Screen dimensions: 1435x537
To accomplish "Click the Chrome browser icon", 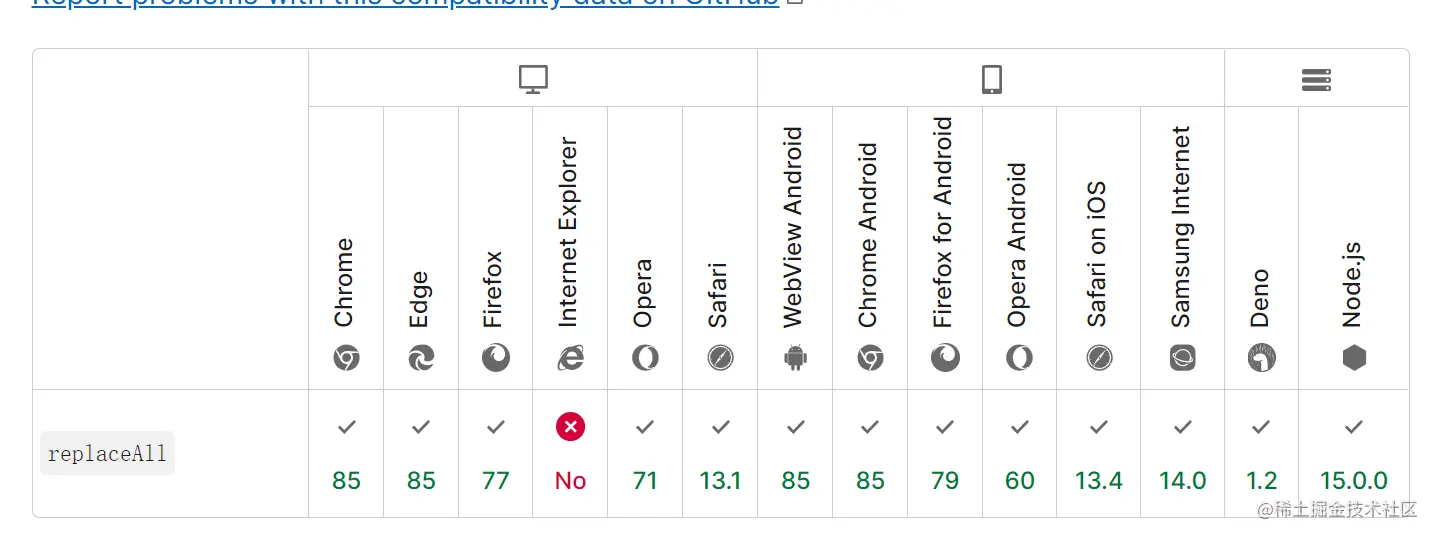I will pos(346,358).
